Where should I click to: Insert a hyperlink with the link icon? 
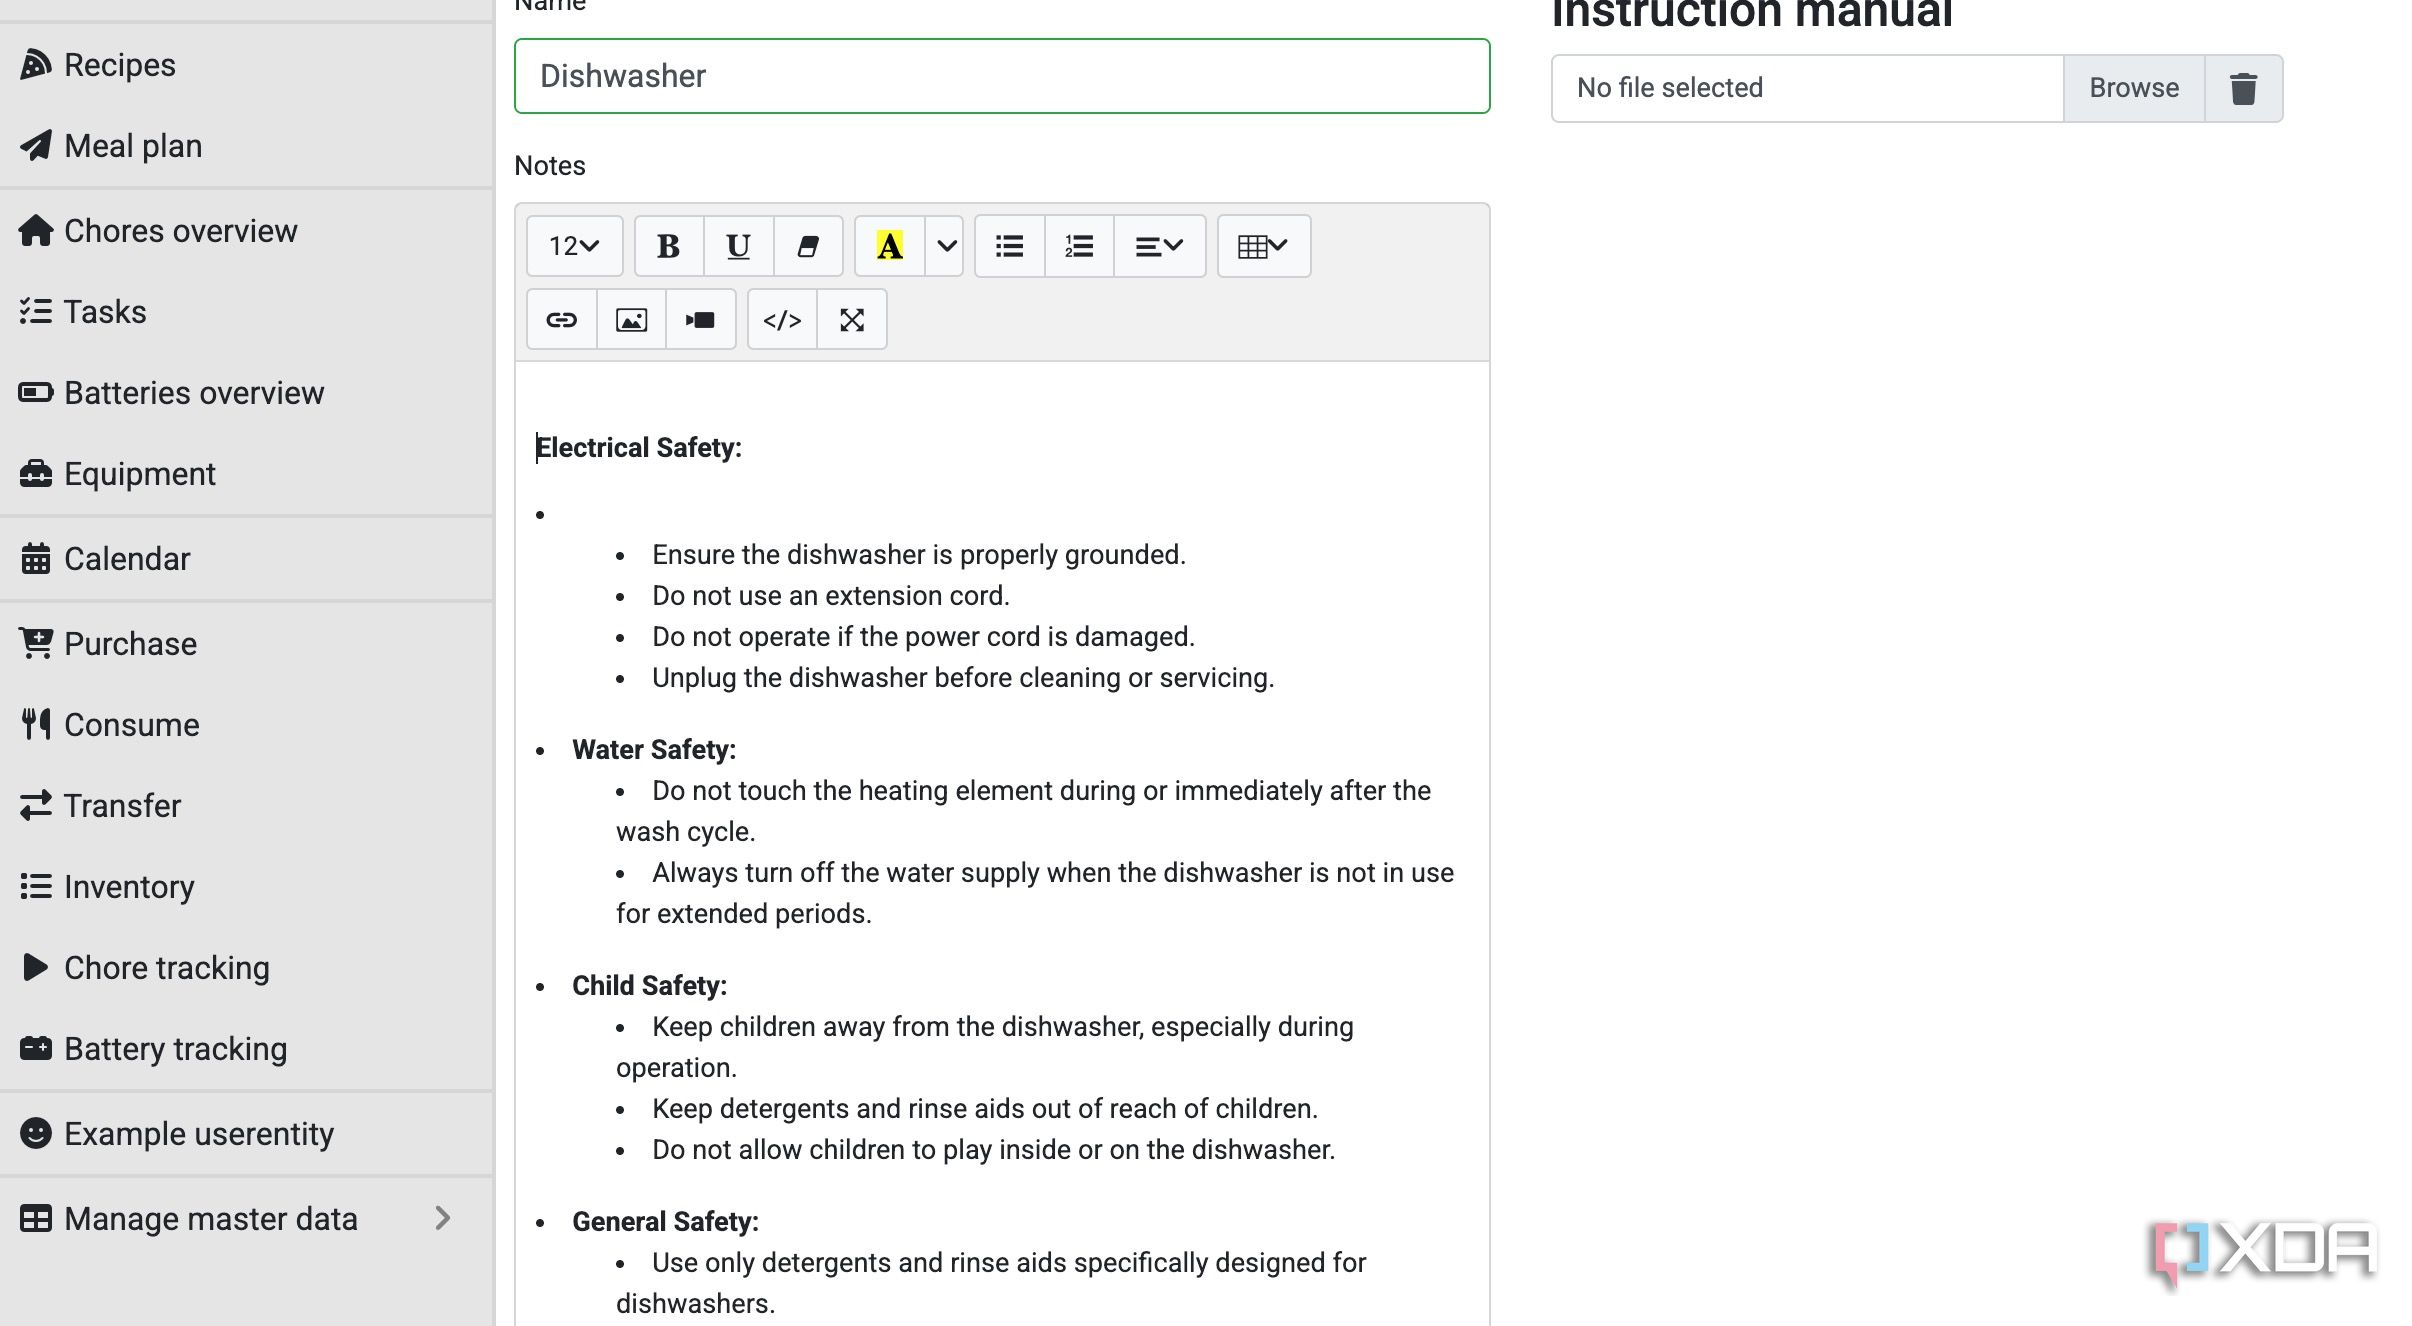coord(561,320)
